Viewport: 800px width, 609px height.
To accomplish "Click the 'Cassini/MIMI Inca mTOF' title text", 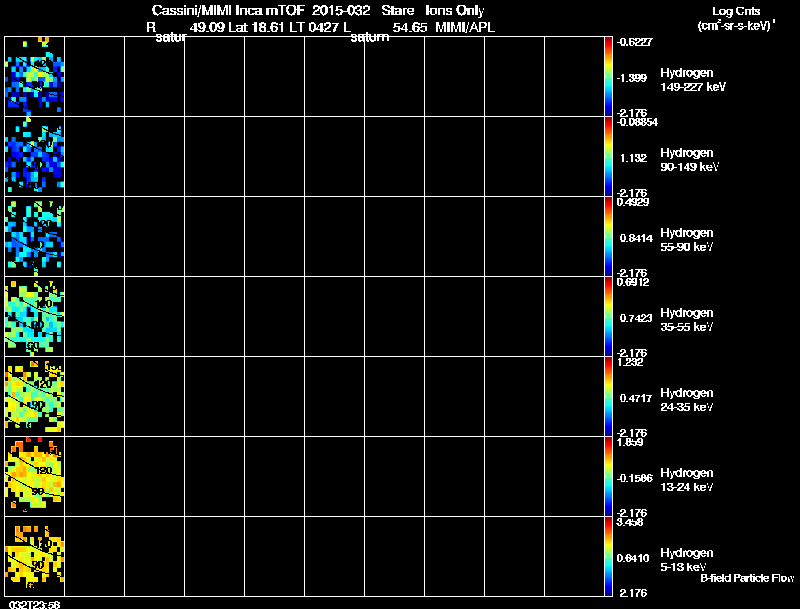I will (228, 11).
